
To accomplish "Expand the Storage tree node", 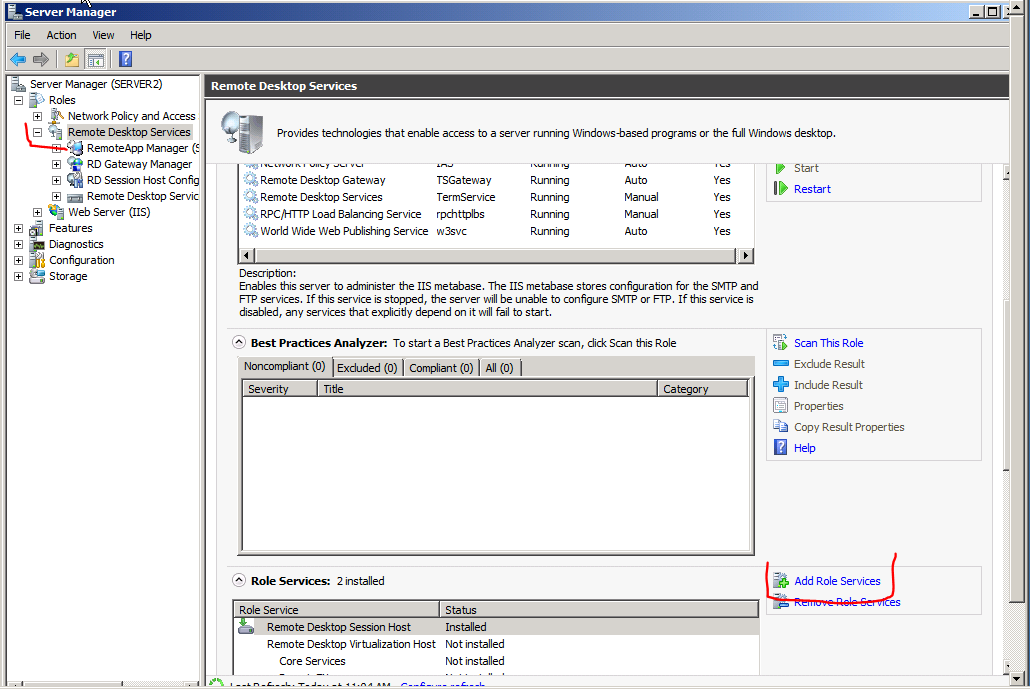I will 18,277.
